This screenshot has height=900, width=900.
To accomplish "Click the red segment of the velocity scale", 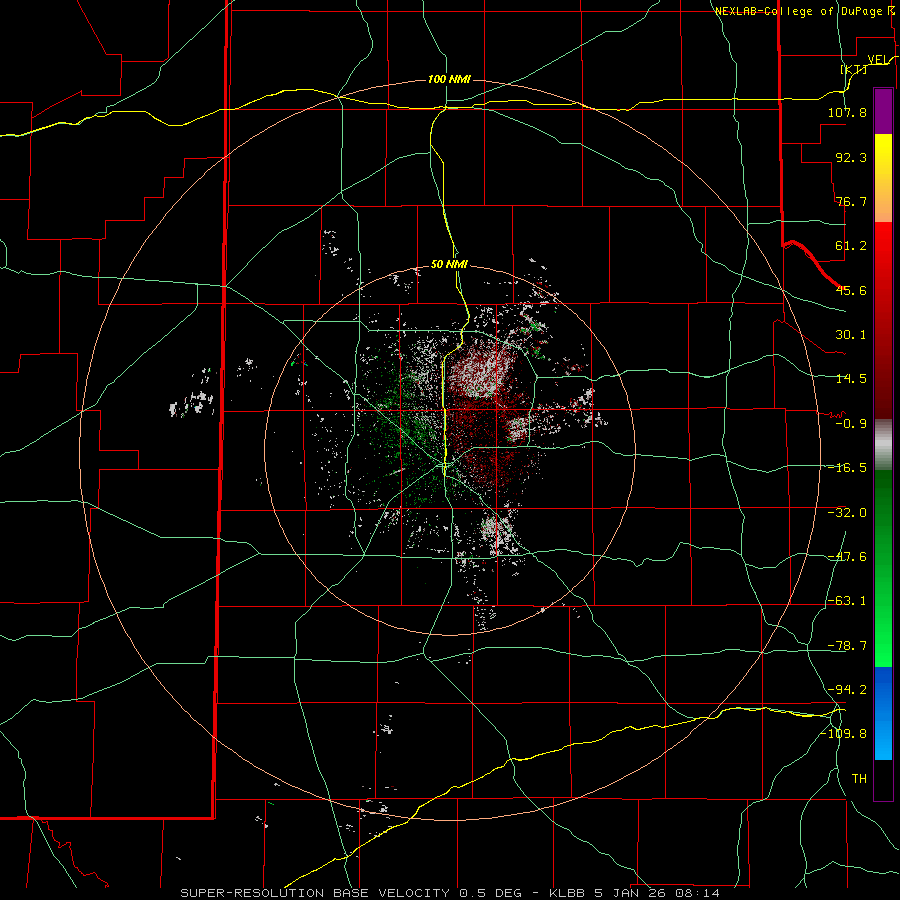I will tap(883, 320).
